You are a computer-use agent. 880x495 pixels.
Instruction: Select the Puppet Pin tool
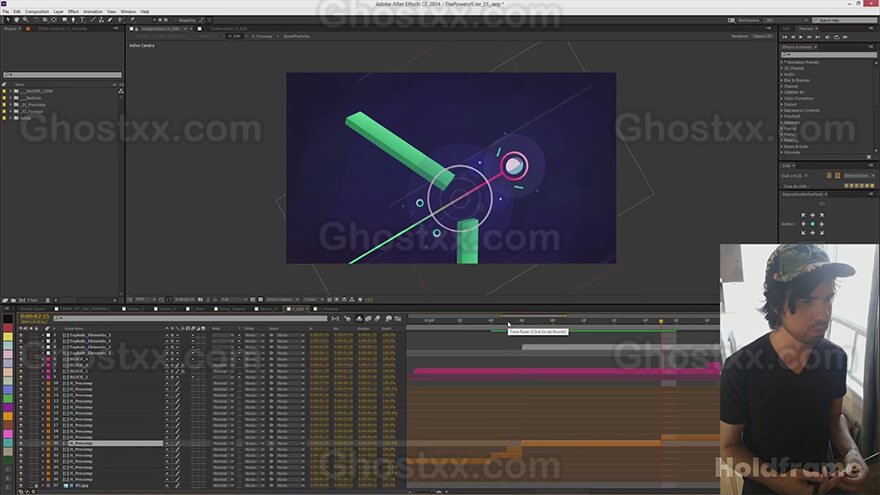coord(132,20)
